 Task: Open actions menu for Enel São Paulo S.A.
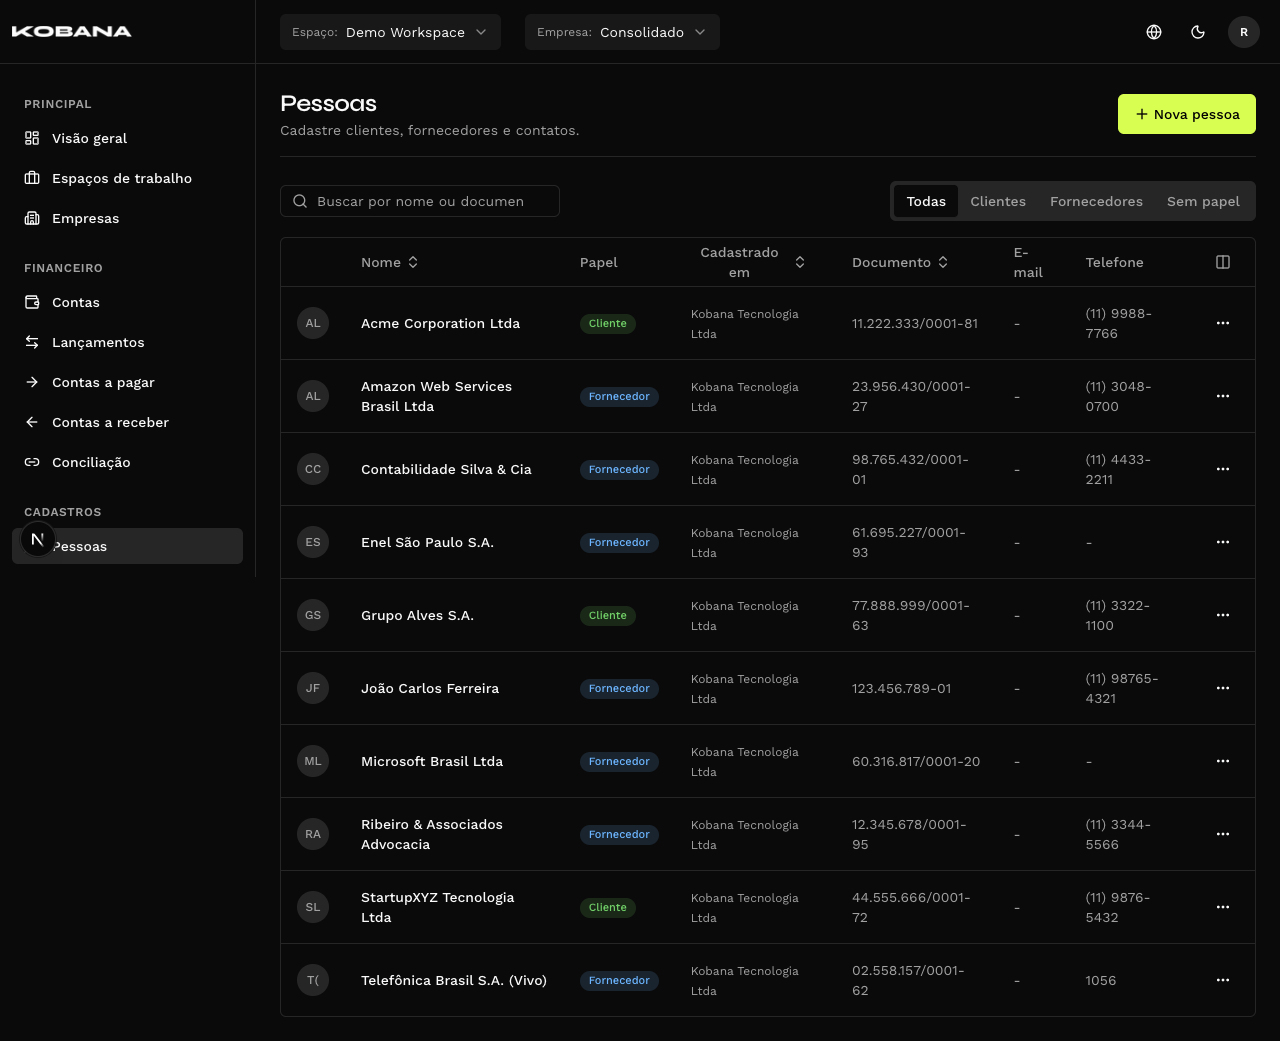coord(1223,542)
